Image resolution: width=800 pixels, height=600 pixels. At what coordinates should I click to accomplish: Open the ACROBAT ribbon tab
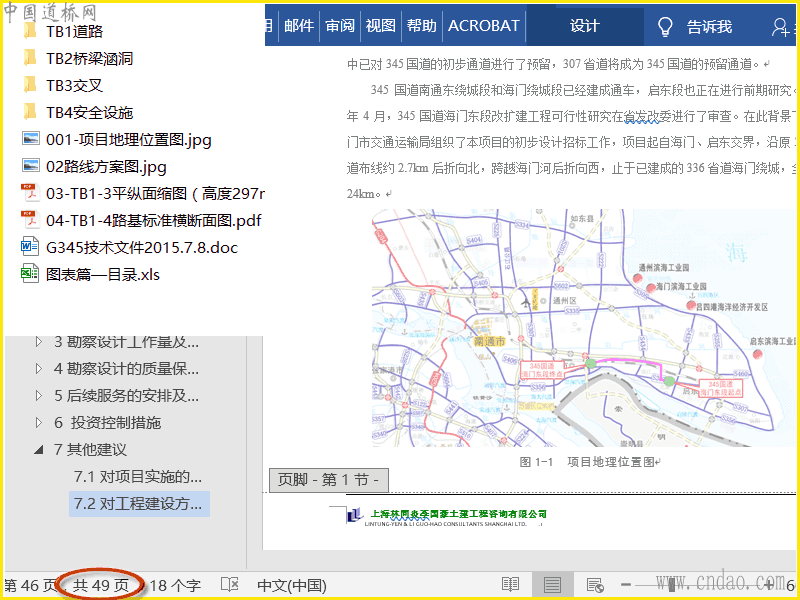coord(483,26)
